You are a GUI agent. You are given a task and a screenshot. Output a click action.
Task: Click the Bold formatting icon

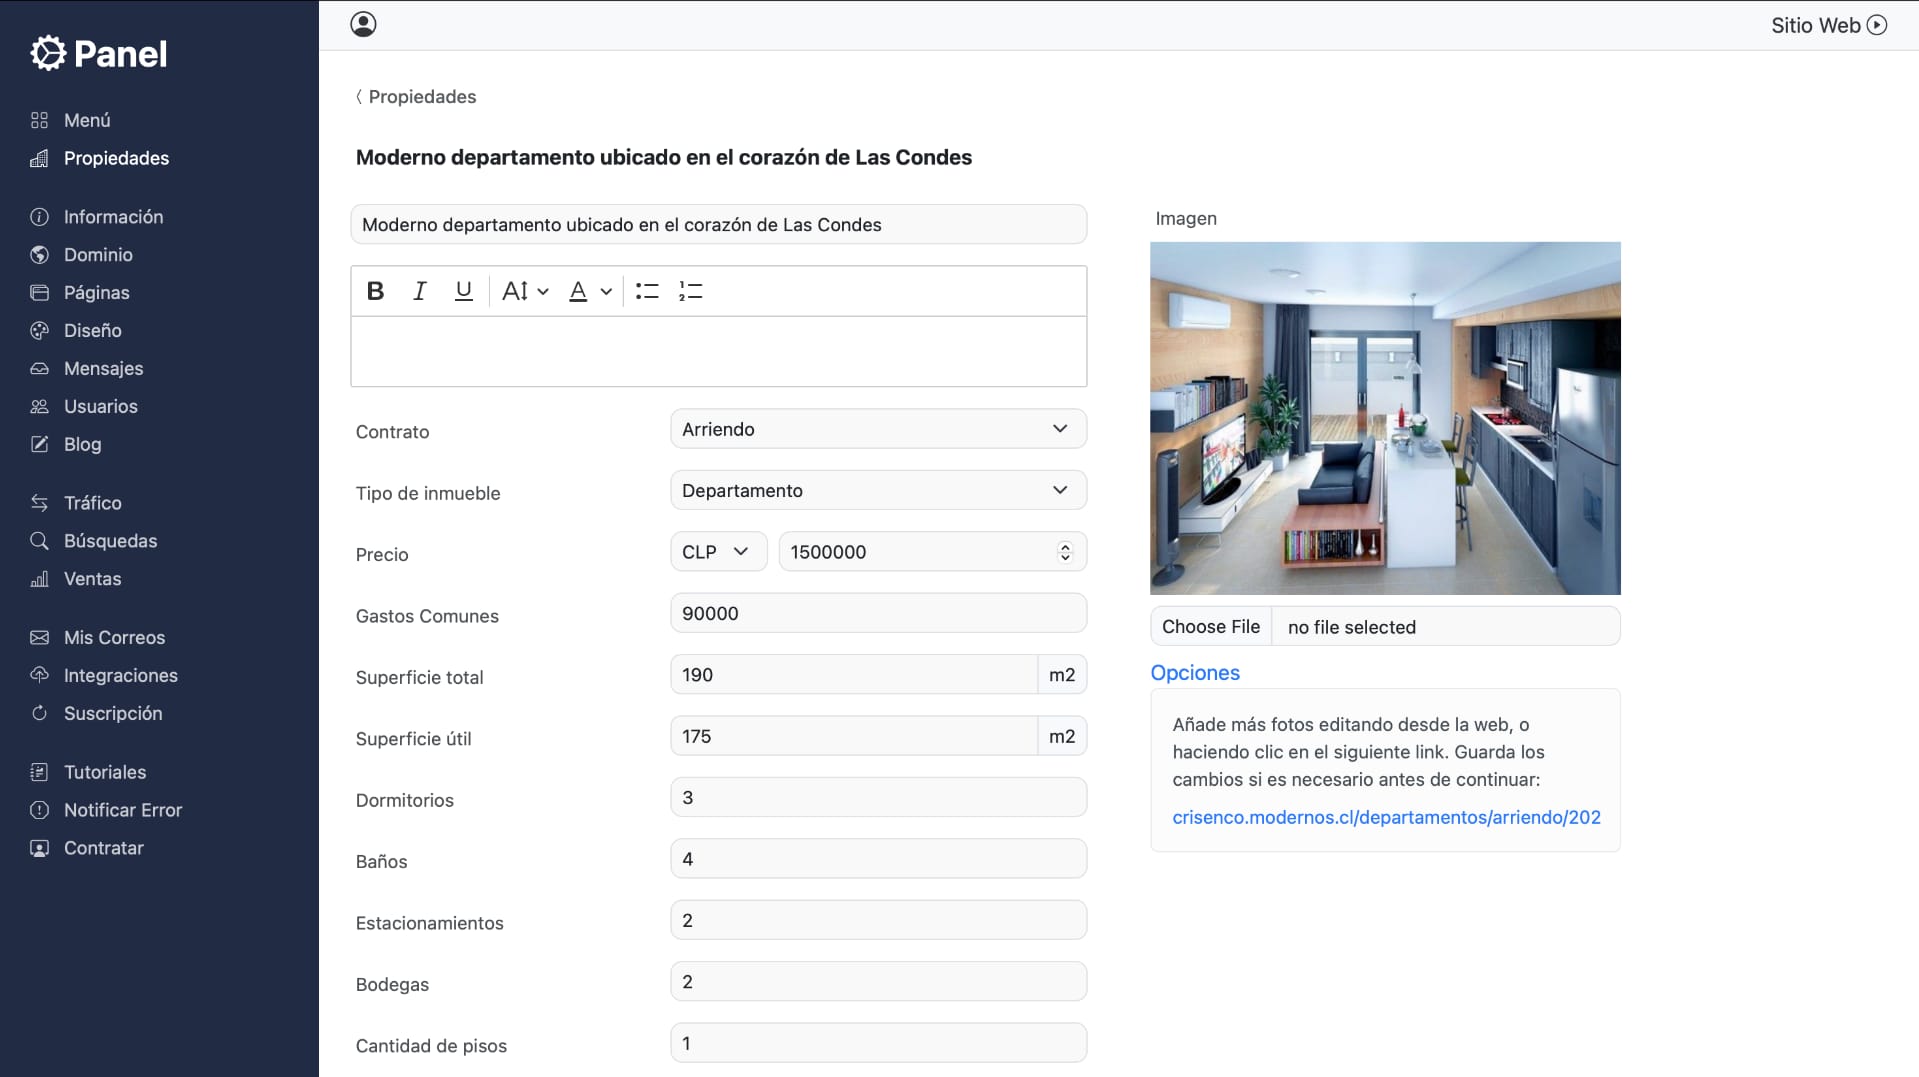point(375,291)
